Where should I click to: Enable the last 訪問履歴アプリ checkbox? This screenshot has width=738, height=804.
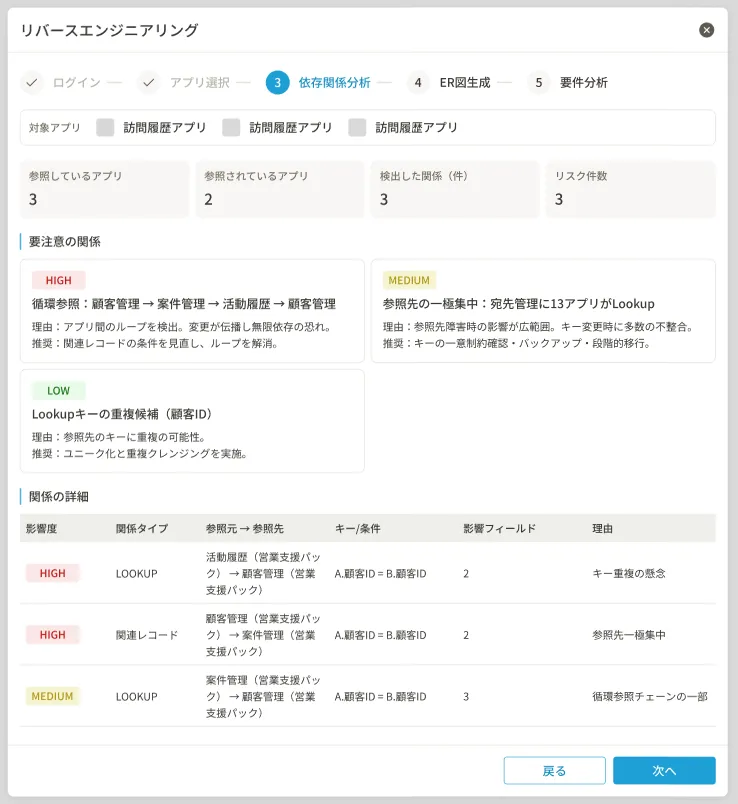357,127
